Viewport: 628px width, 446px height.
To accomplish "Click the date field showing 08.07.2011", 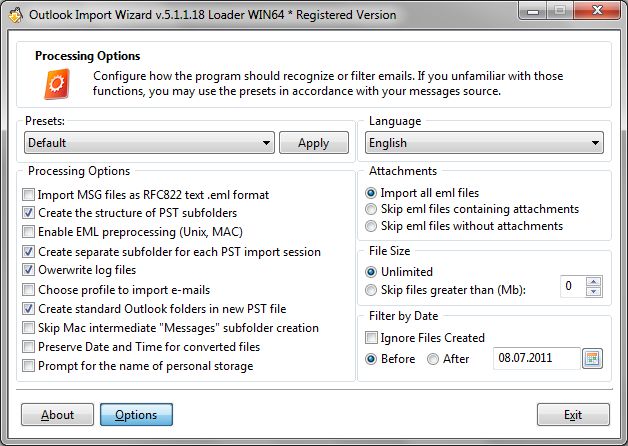I will [x=537, y=358].
